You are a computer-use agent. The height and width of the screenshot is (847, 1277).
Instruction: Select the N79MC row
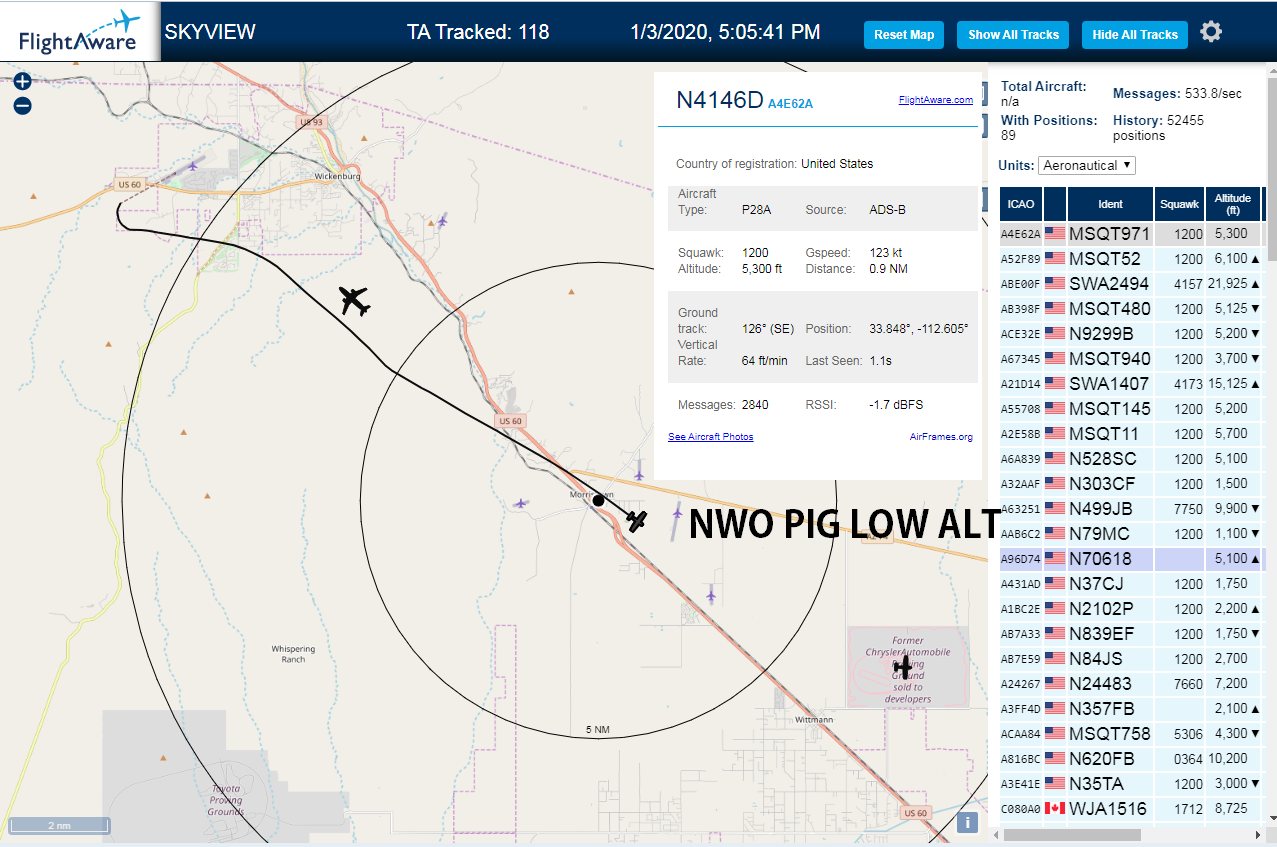click(x=1132, y=534)
